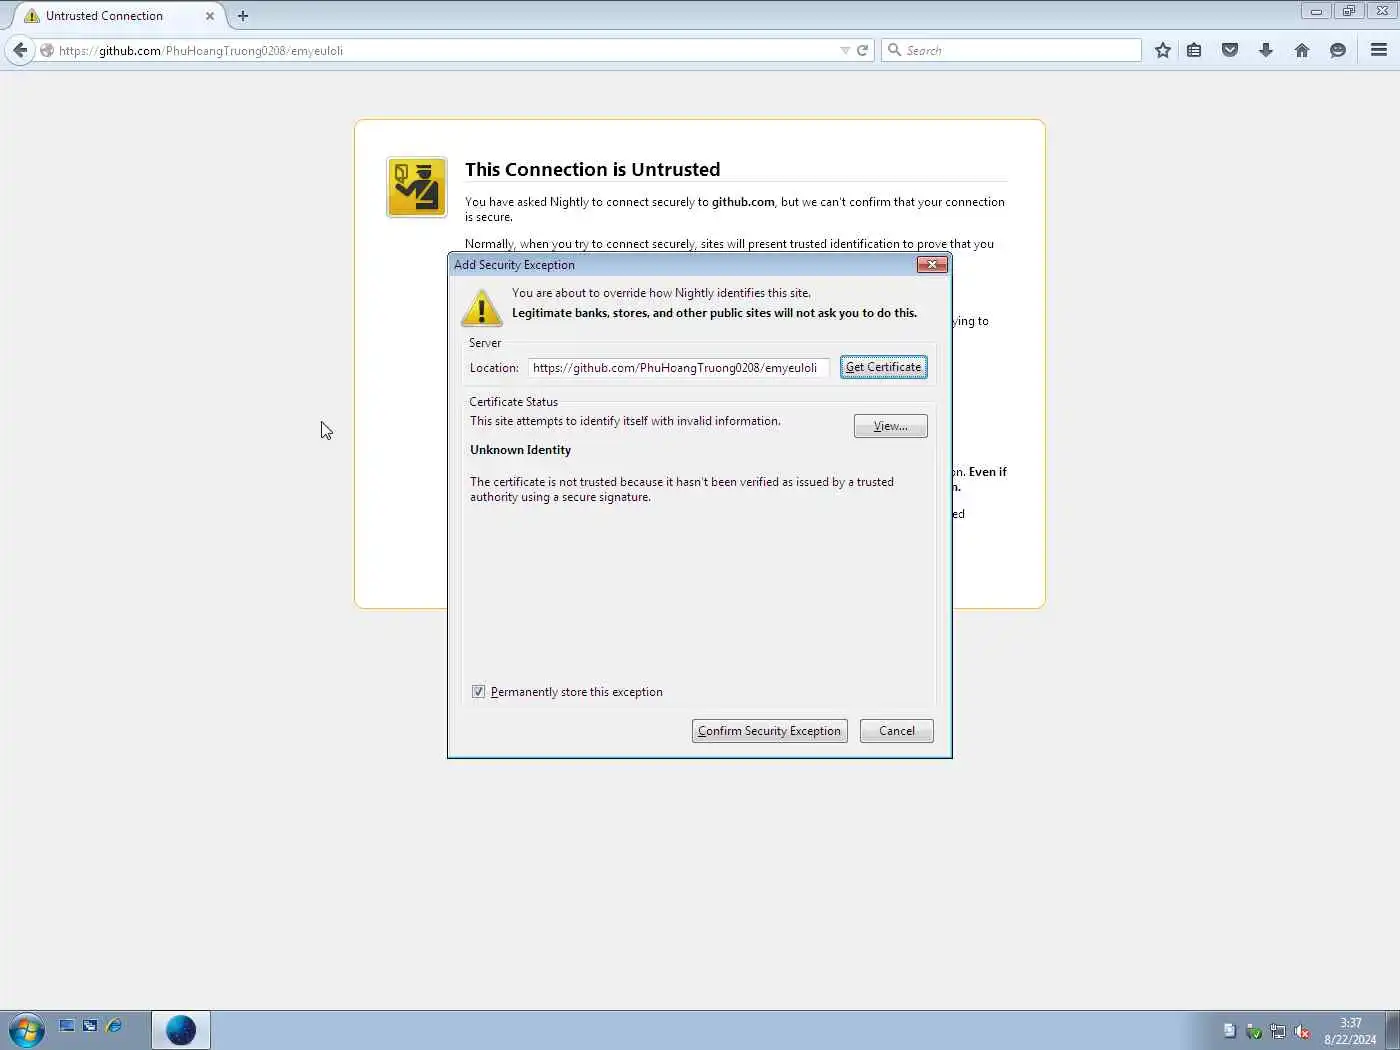Viewport: 1400px width, 1050px height.
Task: Click the site identity globe icon
Action: click(x=47, y=50)
